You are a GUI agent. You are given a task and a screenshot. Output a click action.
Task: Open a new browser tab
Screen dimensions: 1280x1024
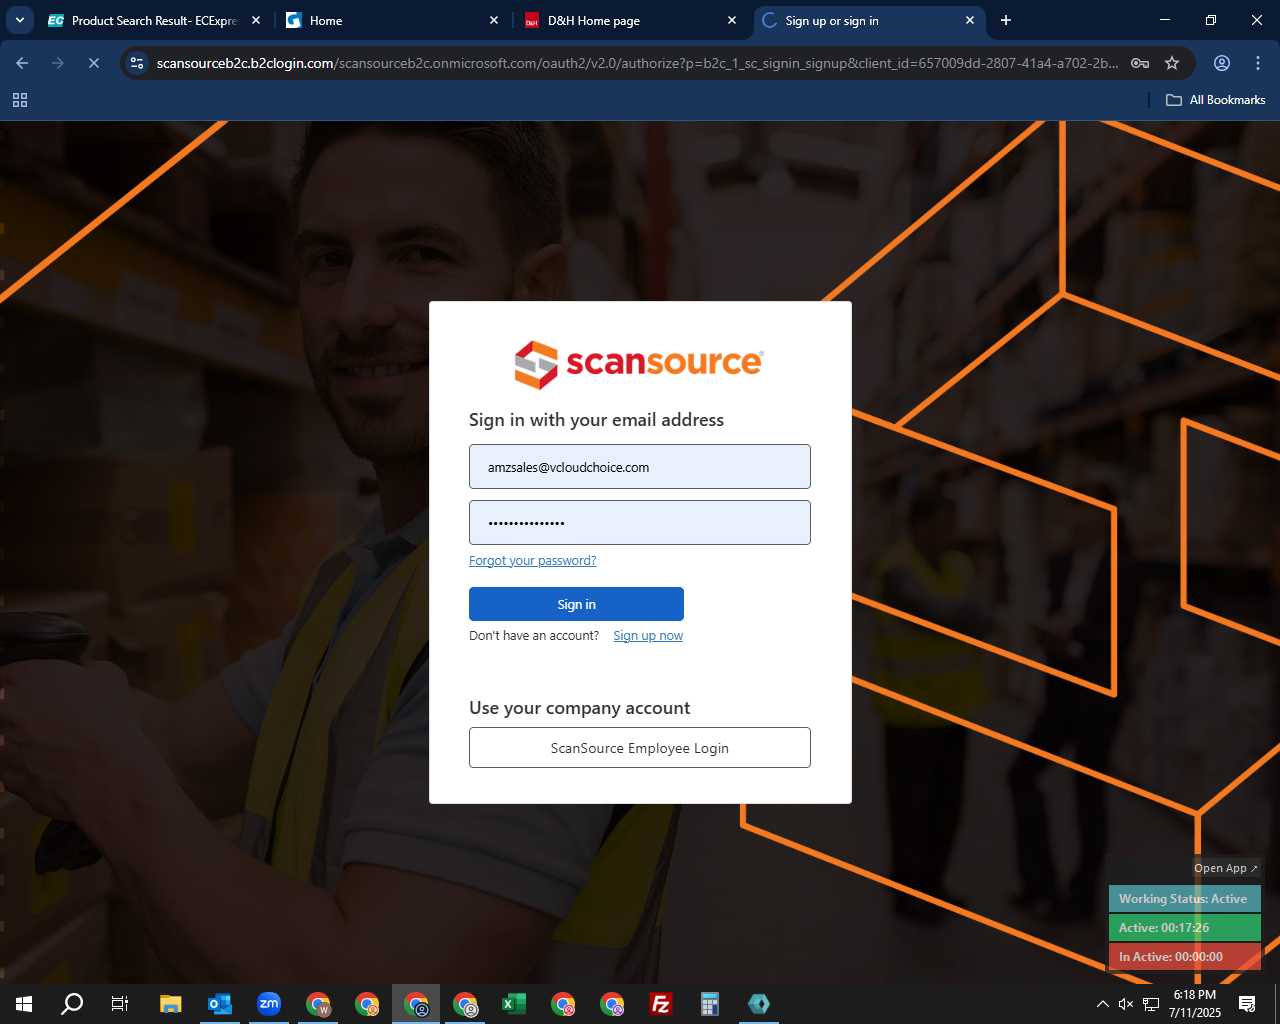(x=1006, y=20)
